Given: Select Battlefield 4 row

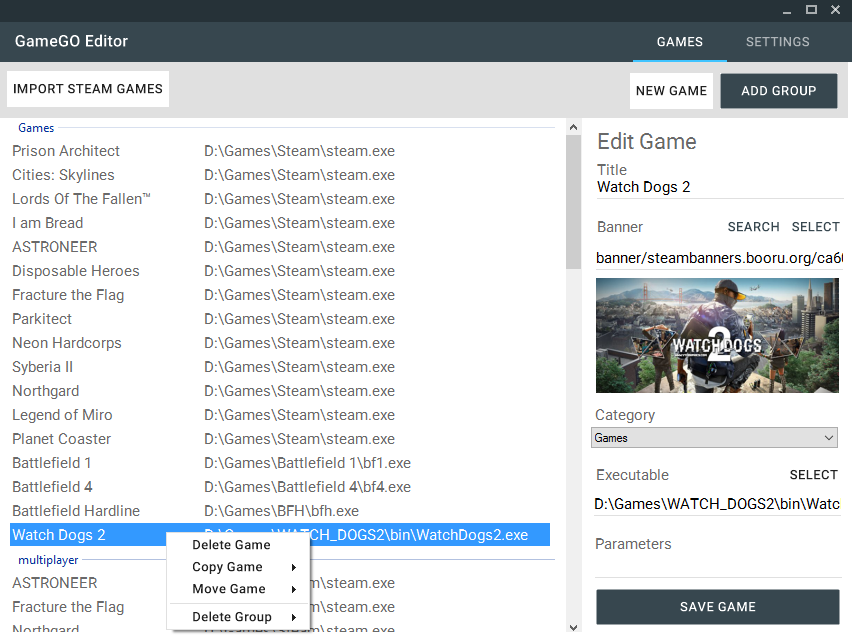Looking at the screenshot, I should (x=280, y=487).
